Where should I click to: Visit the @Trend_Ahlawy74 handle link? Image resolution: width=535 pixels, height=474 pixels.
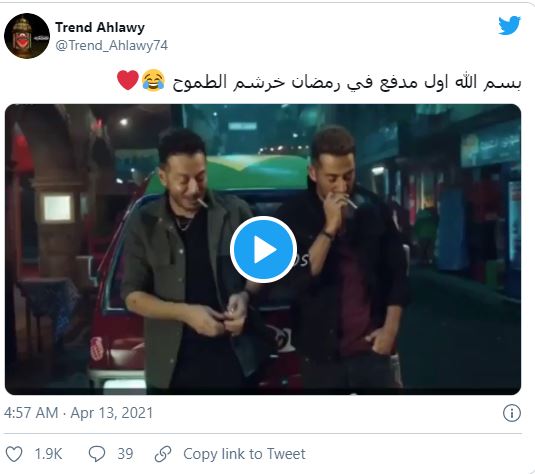pos(112,45)
